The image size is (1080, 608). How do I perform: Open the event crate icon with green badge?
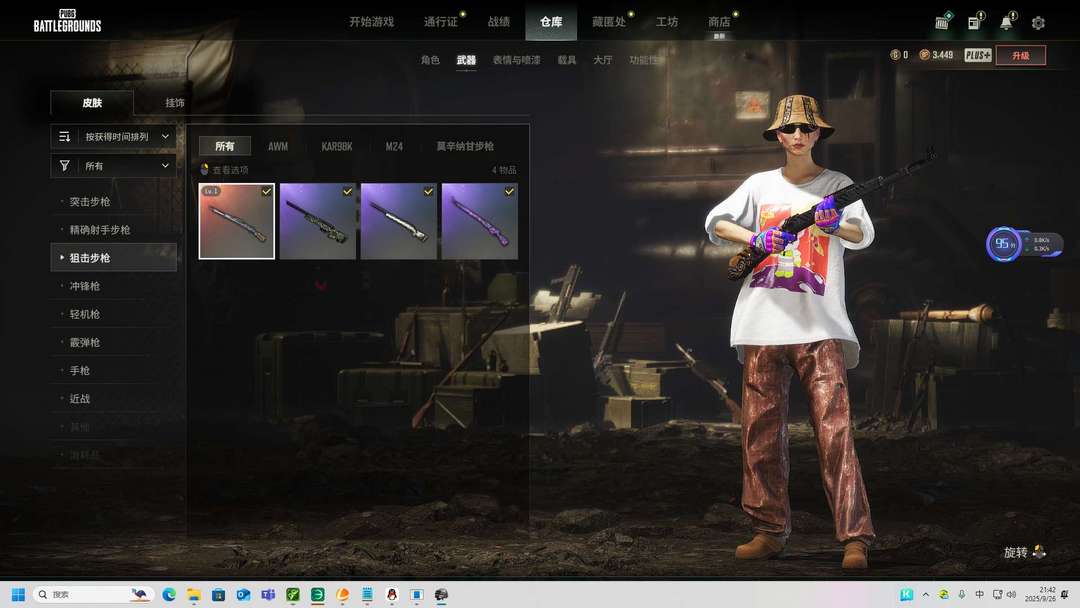tap(943, 21)
